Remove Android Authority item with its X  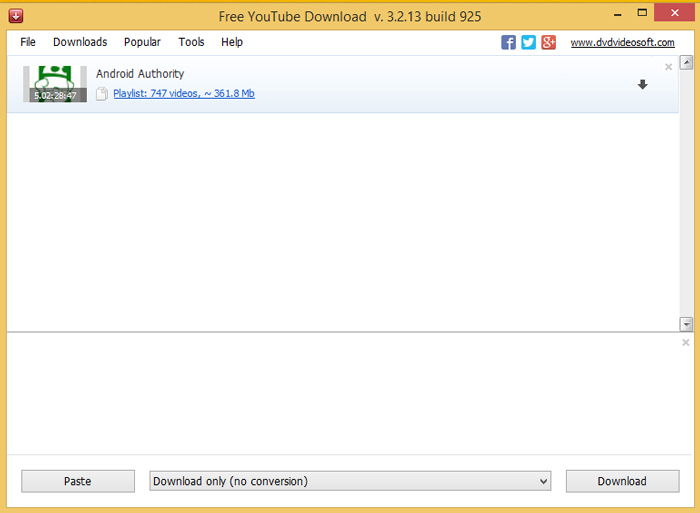[668, 67]
